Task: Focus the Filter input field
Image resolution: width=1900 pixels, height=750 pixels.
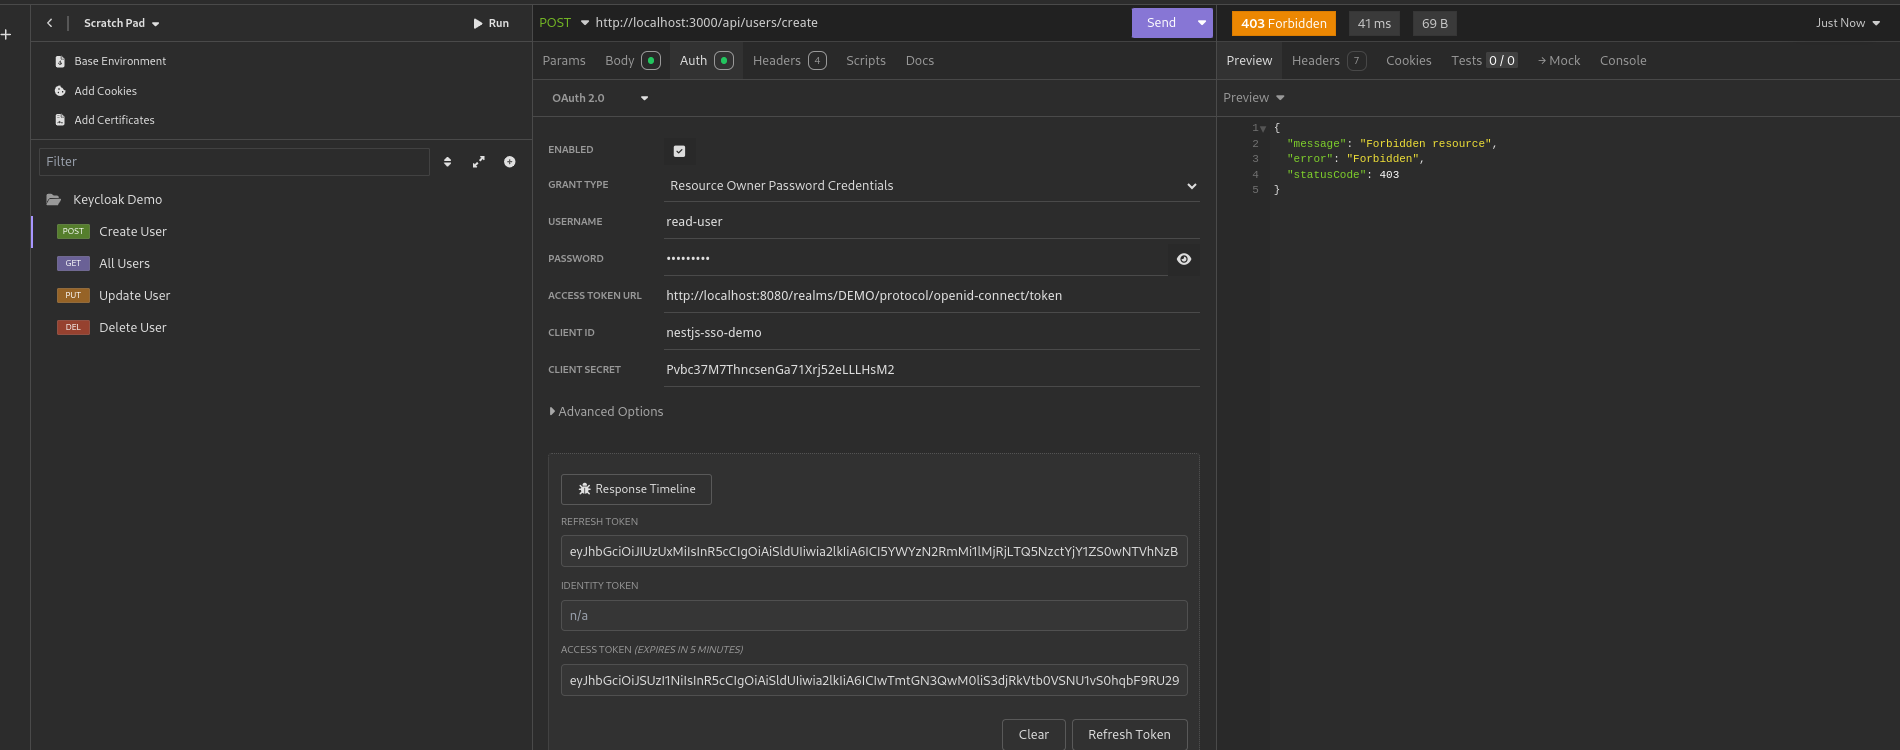Action: (234, 161)
